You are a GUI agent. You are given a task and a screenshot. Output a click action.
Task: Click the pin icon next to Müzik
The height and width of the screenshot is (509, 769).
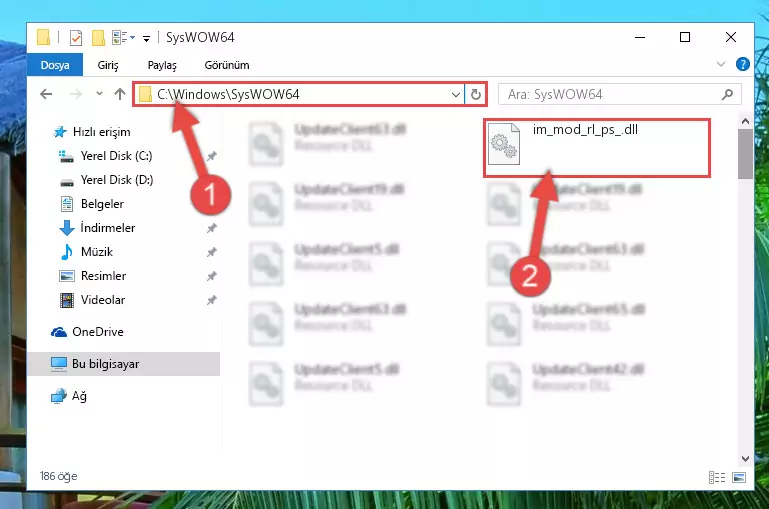coord(211,253)
